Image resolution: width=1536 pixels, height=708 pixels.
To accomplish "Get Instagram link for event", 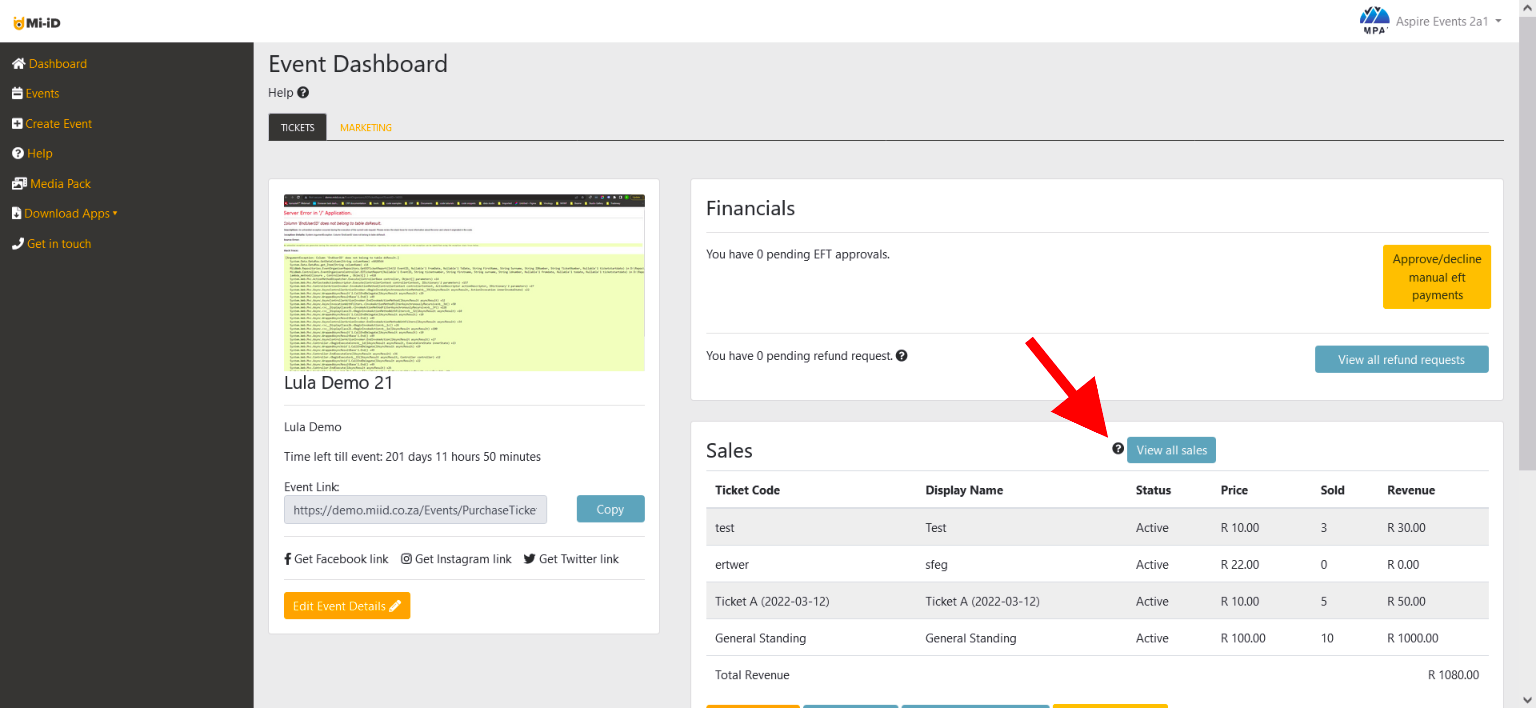I will click(x=456, y=559).
